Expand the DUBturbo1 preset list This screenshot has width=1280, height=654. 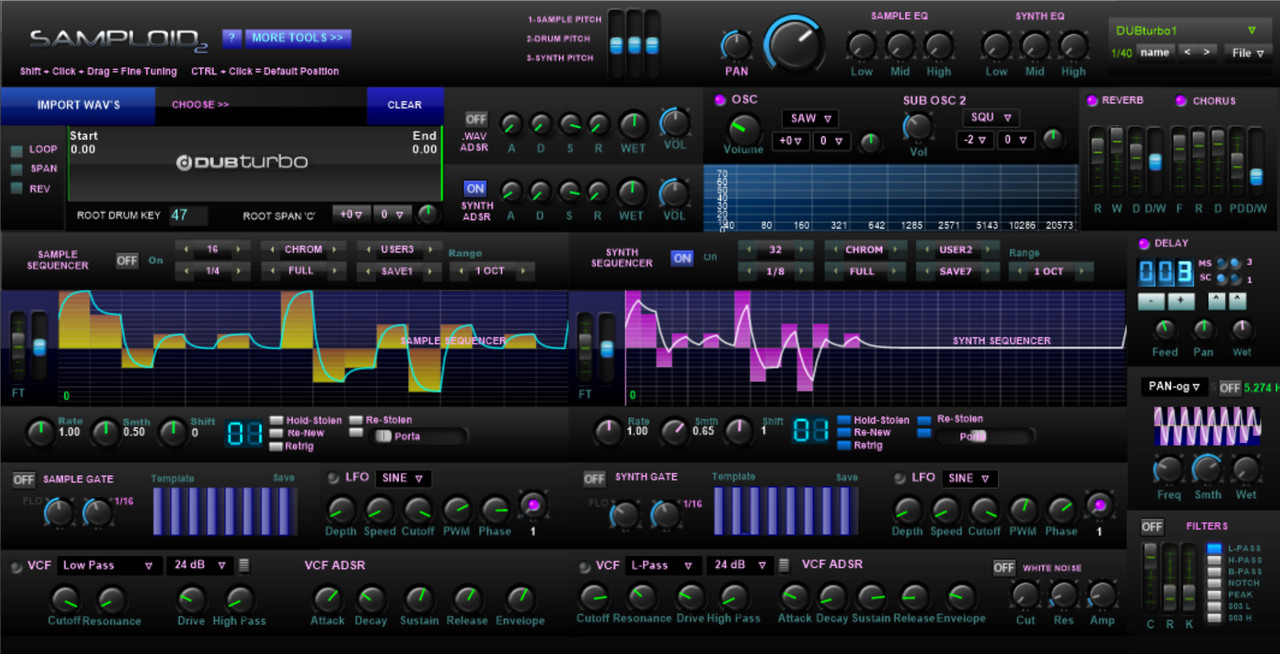tap(1251, 31)
